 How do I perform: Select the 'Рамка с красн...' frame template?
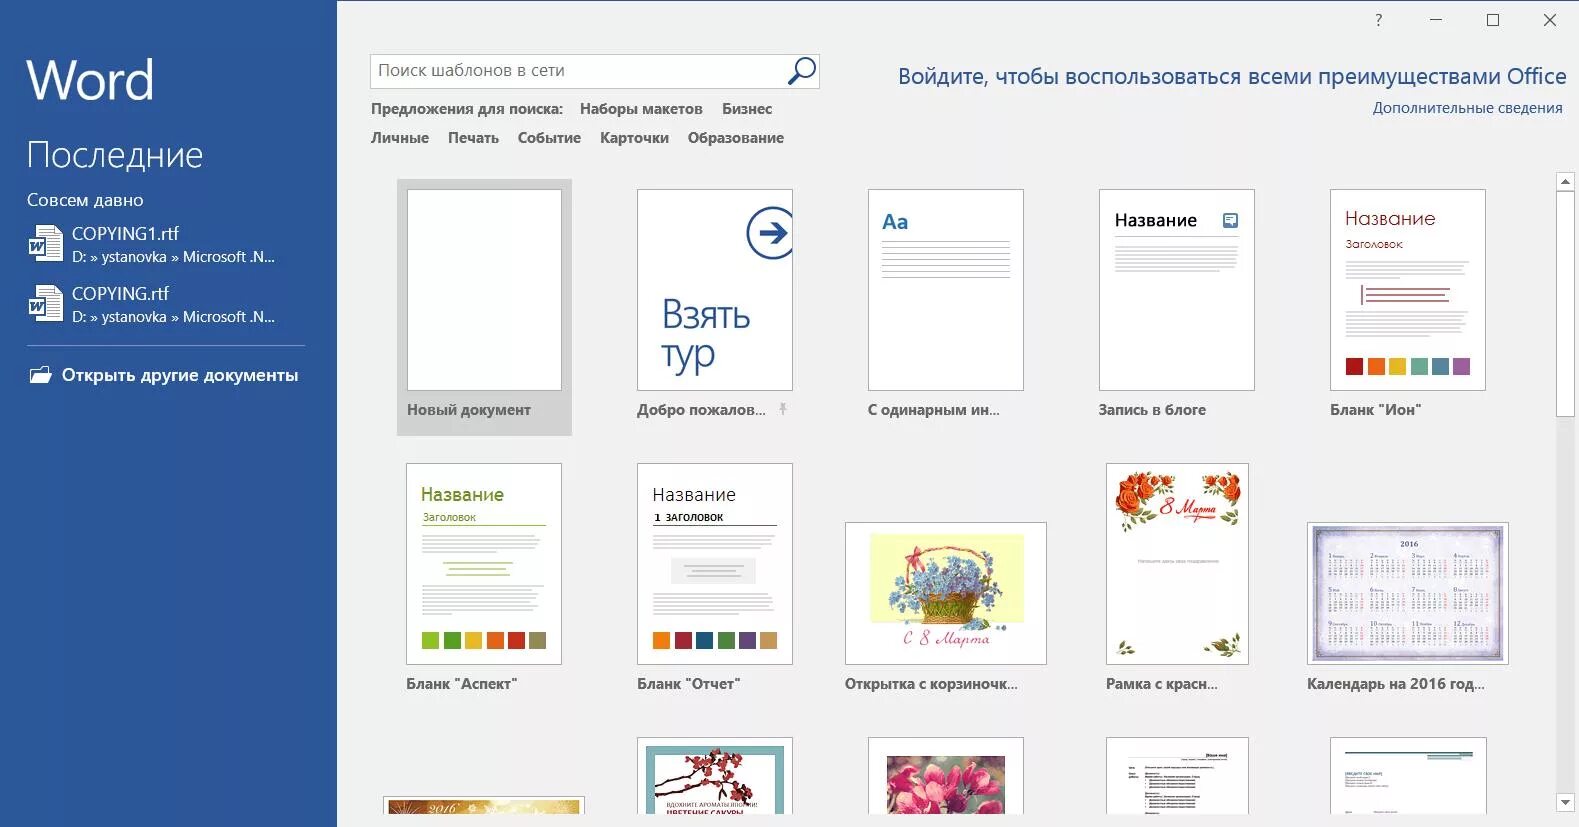1177,564
